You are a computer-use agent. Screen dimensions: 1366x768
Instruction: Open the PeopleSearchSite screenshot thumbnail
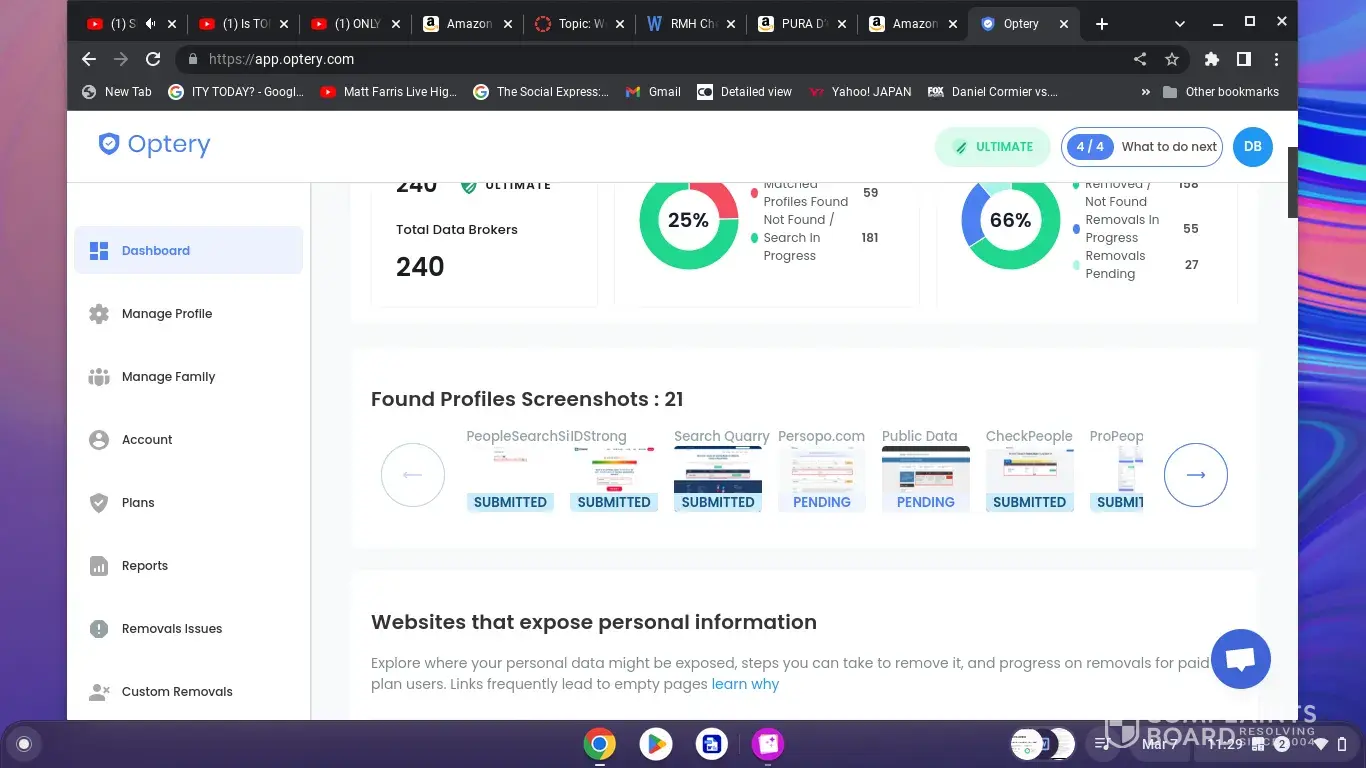[x=510, y=479]
